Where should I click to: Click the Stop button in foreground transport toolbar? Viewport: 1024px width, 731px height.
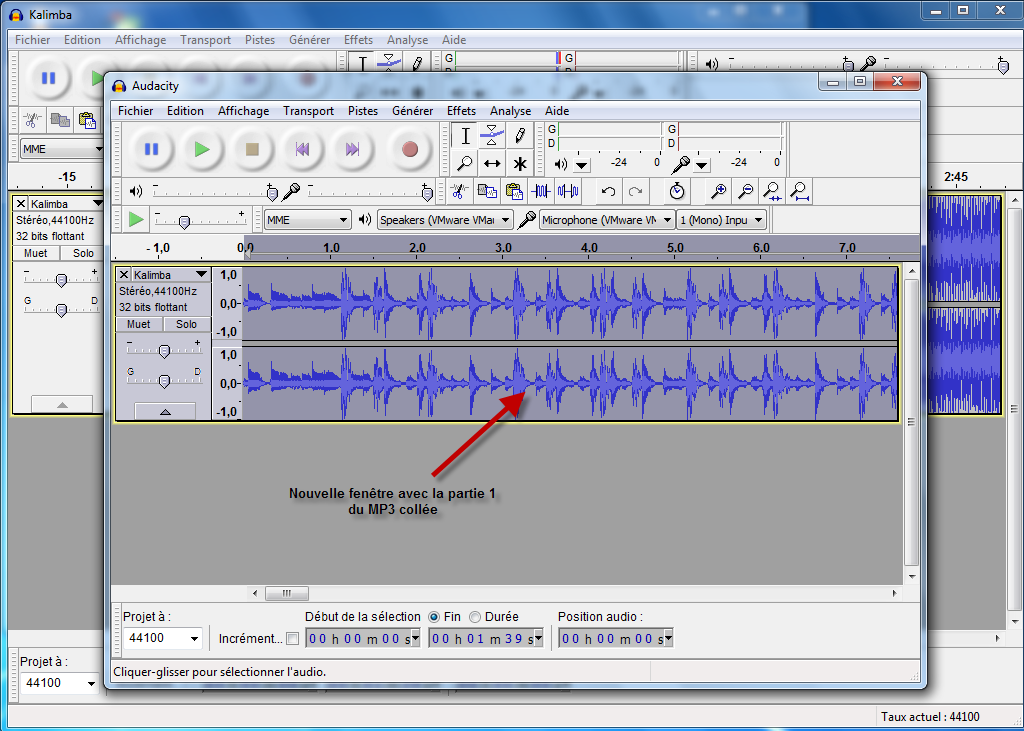[x=253, y=149]
